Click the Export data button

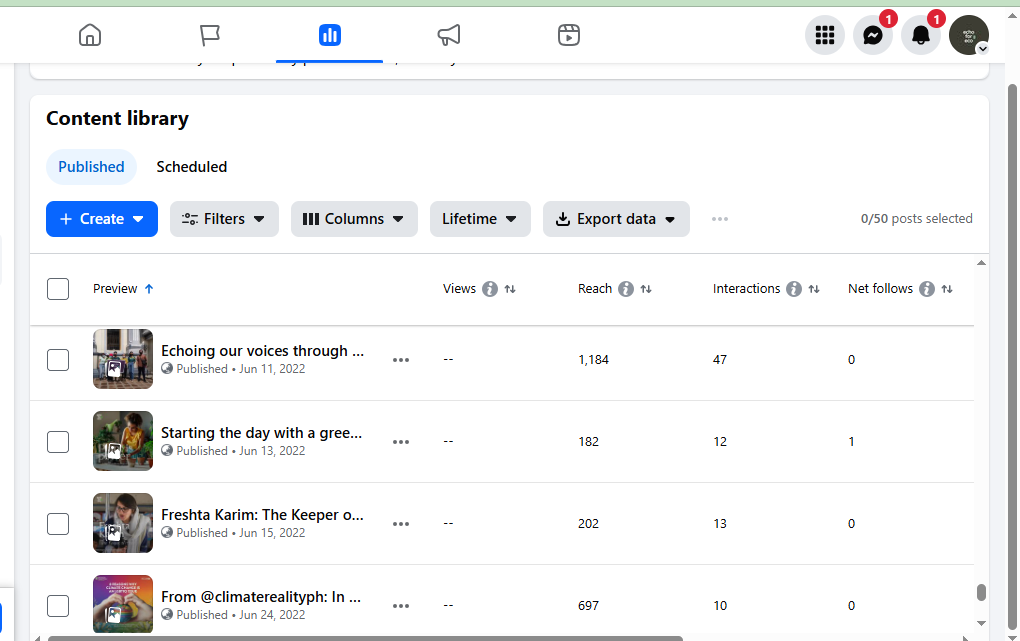click(x=616, y=219)
